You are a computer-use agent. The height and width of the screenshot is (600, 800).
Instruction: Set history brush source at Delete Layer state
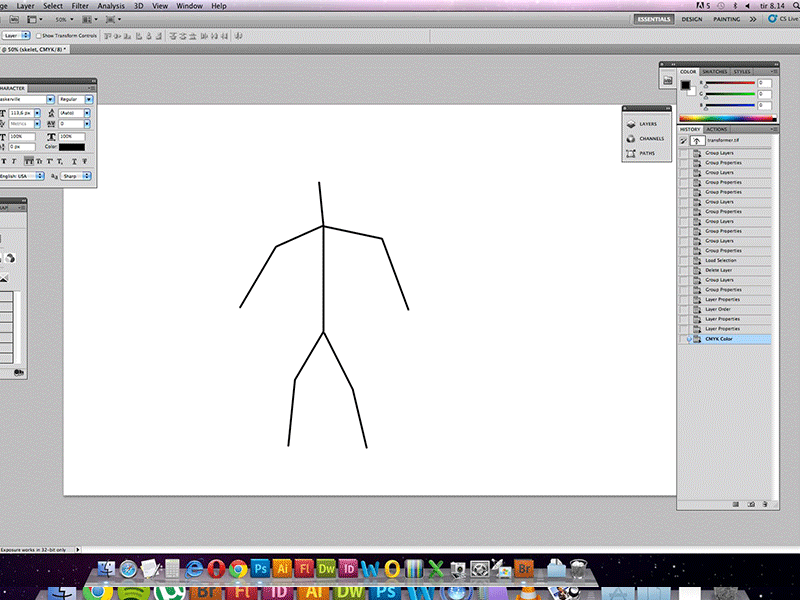click(x=684, y=270)
